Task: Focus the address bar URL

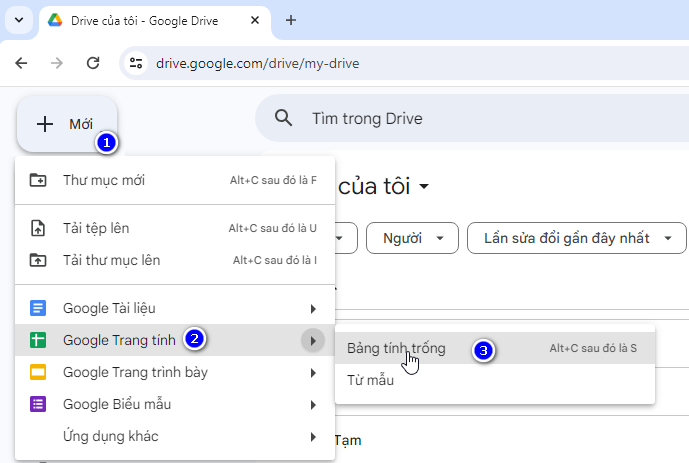Action: (x=257, y=64)
